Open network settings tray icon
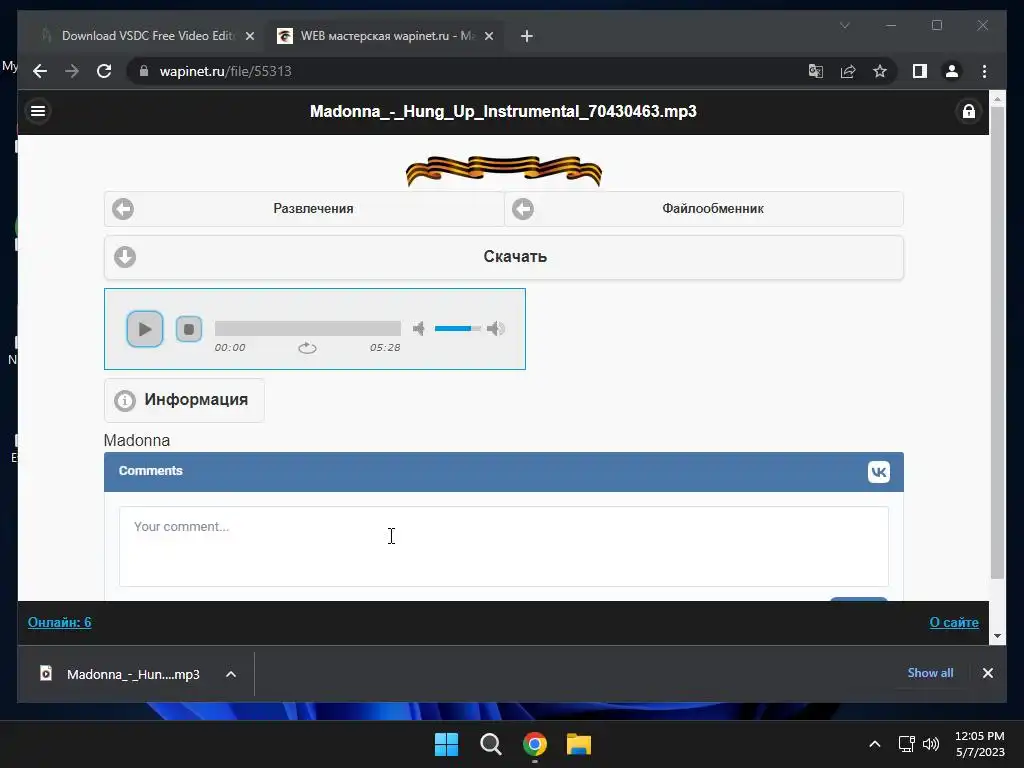This screenshot has height=768, width=1024. point(906,744)
